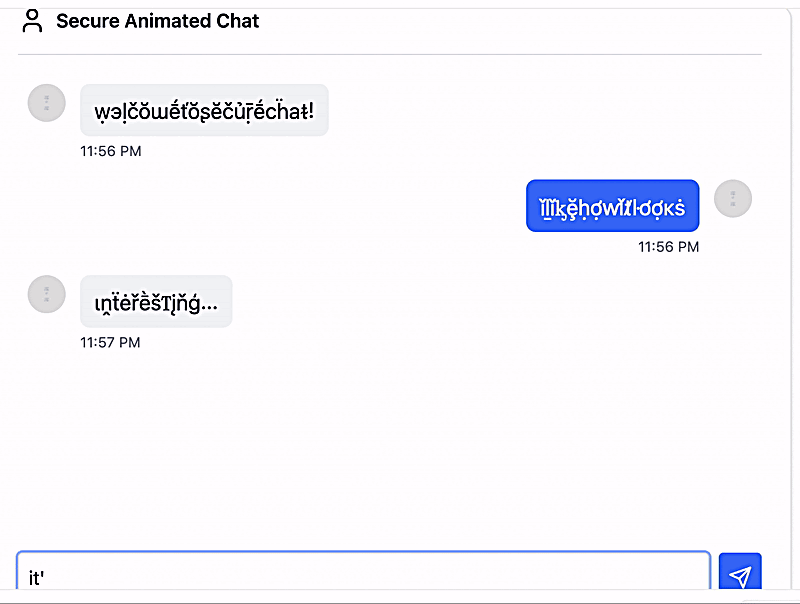Click the word 'Secure' in the header
Screen dimensions: 800x604
[x=88, y=21]
